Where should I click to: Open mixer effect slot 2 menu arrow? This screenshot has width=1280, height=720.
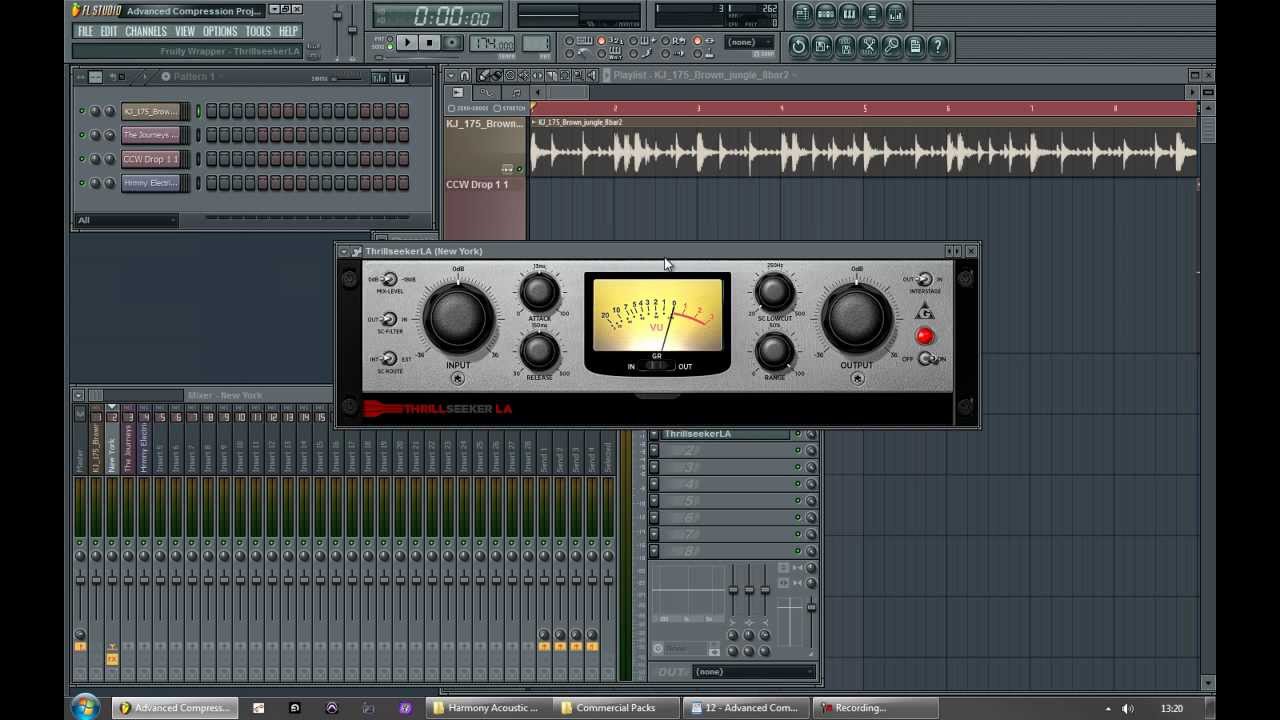click(653, 451)
